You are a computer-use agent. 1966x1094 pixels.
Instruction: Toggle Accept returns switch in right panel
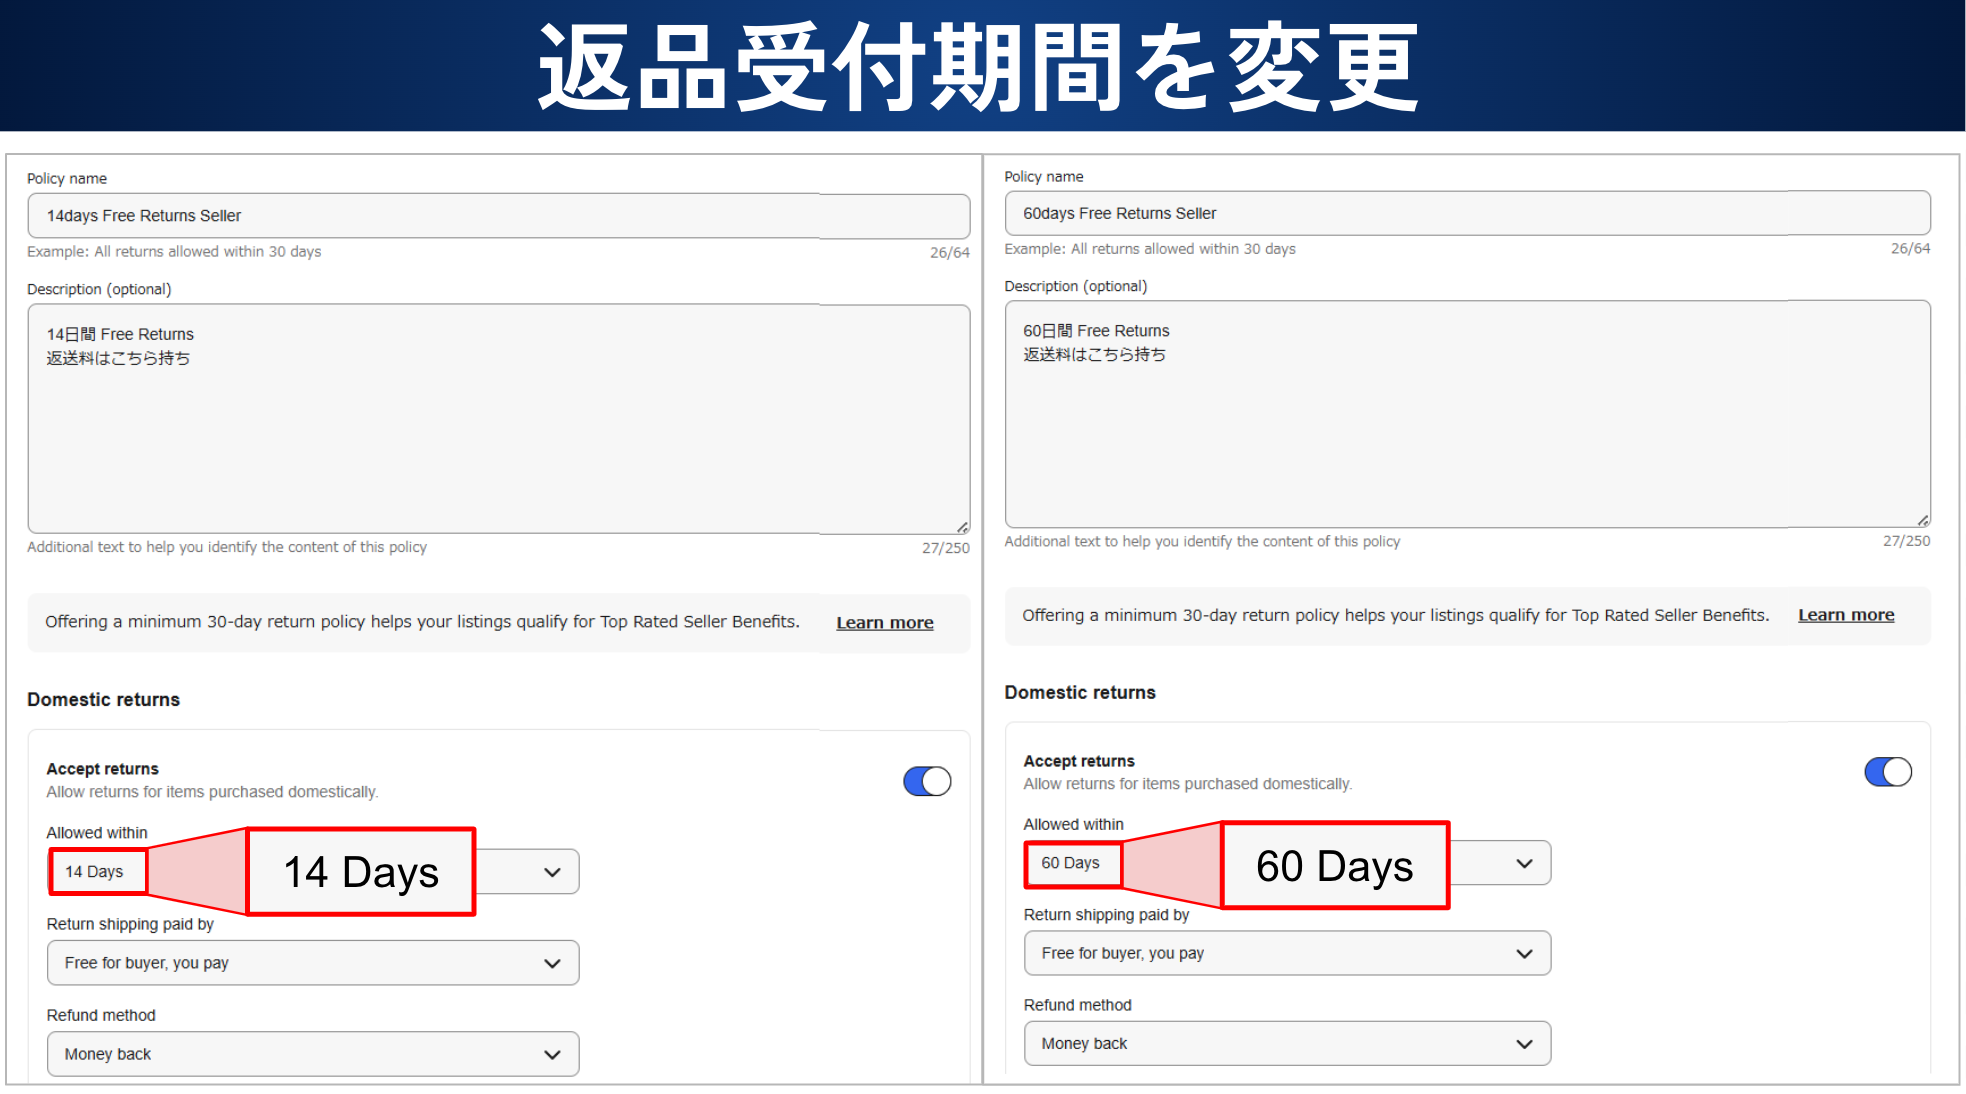(1887, 772)
